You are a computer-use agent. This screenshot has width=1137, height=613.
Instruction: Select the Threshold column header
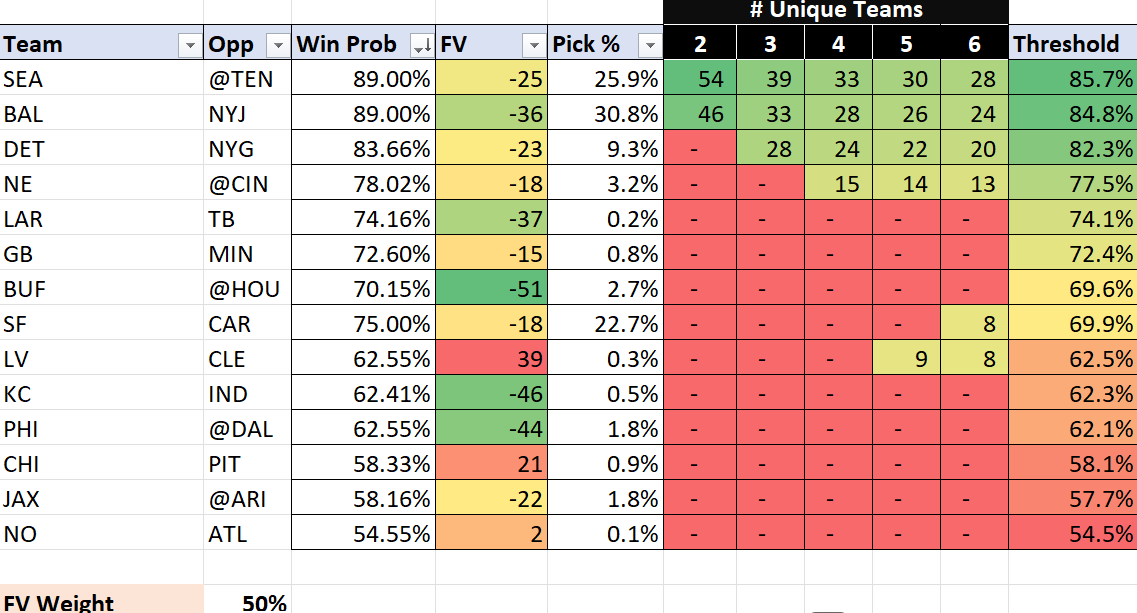coord(1071,44)
